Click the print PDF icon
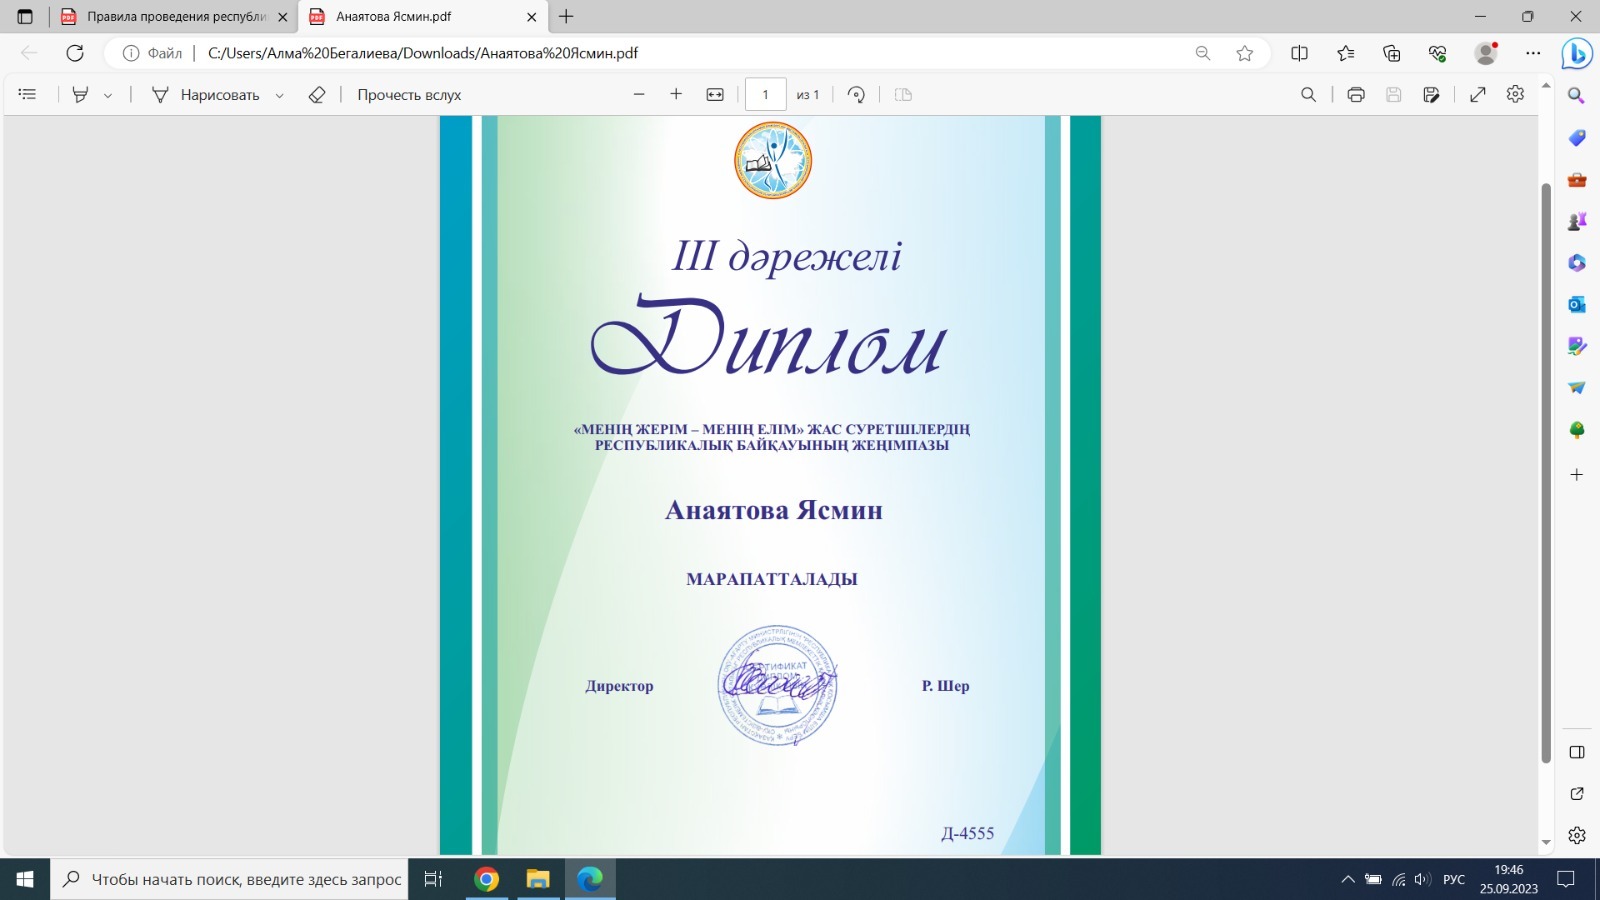 tap(1356, 95)
